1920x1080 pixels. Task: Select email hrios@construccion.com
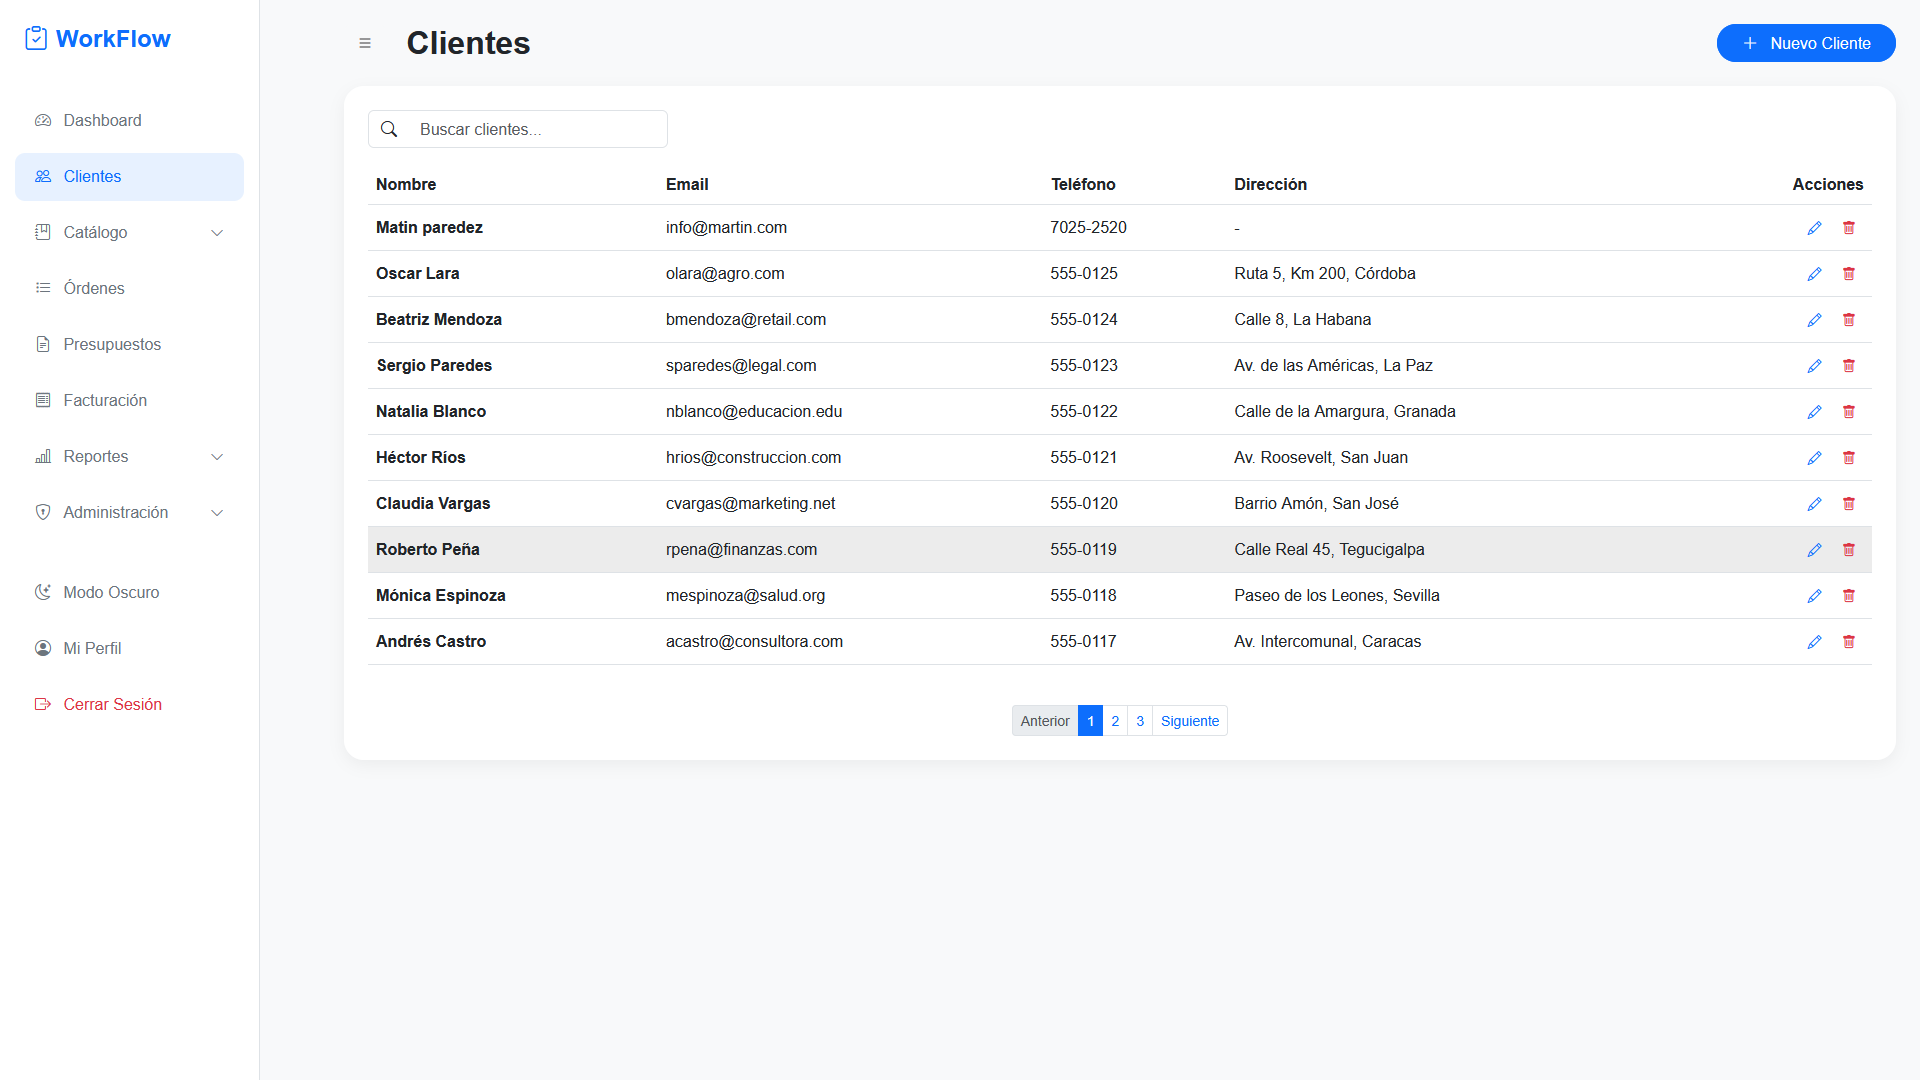(753, 458)
